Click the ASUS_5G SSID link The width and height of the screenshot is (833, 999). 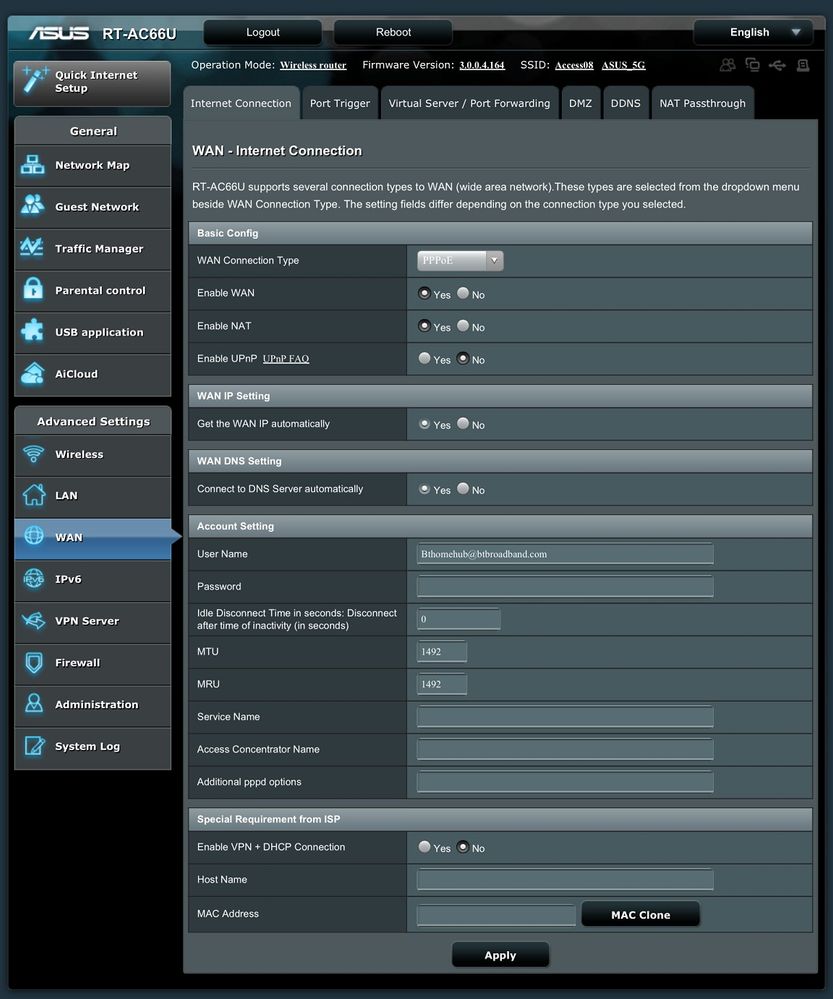pyautogui.click(x=623, y=65)
